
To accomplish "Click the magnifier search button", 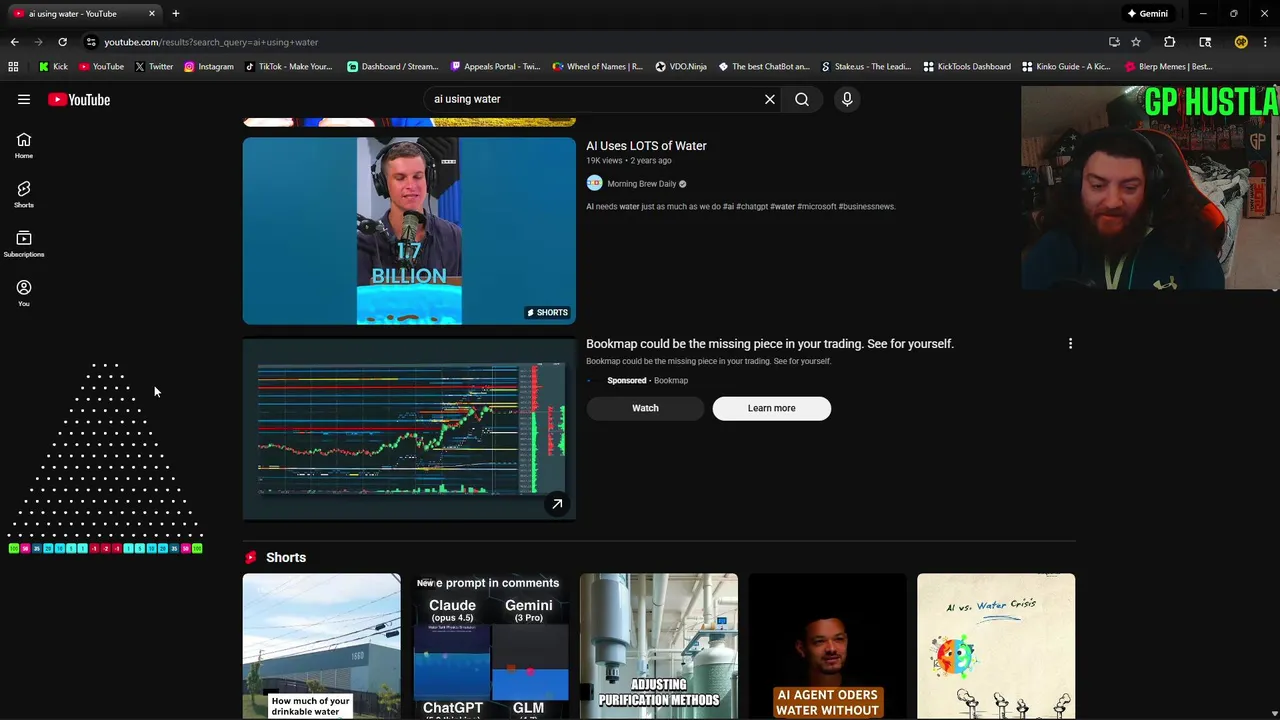I will pyautogui.click(x=802, y=99).
